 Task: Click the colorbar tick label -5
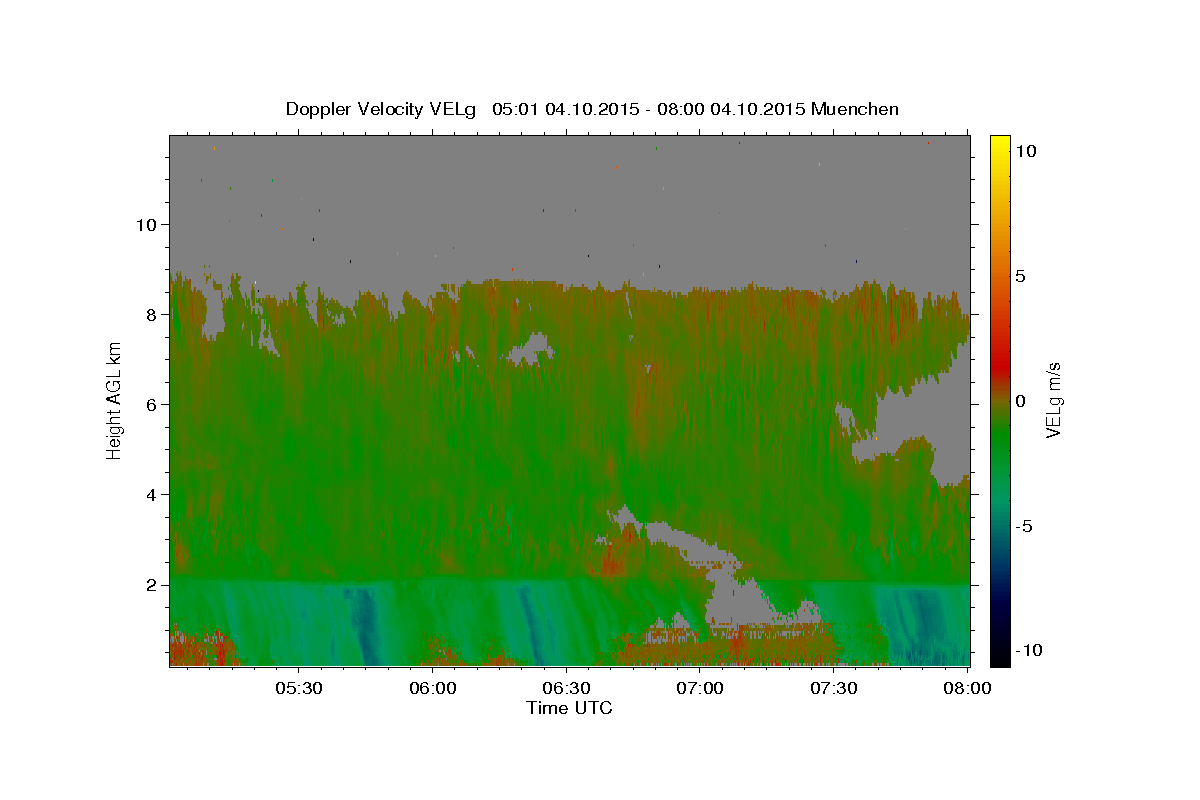click(x=1023, y=526)
